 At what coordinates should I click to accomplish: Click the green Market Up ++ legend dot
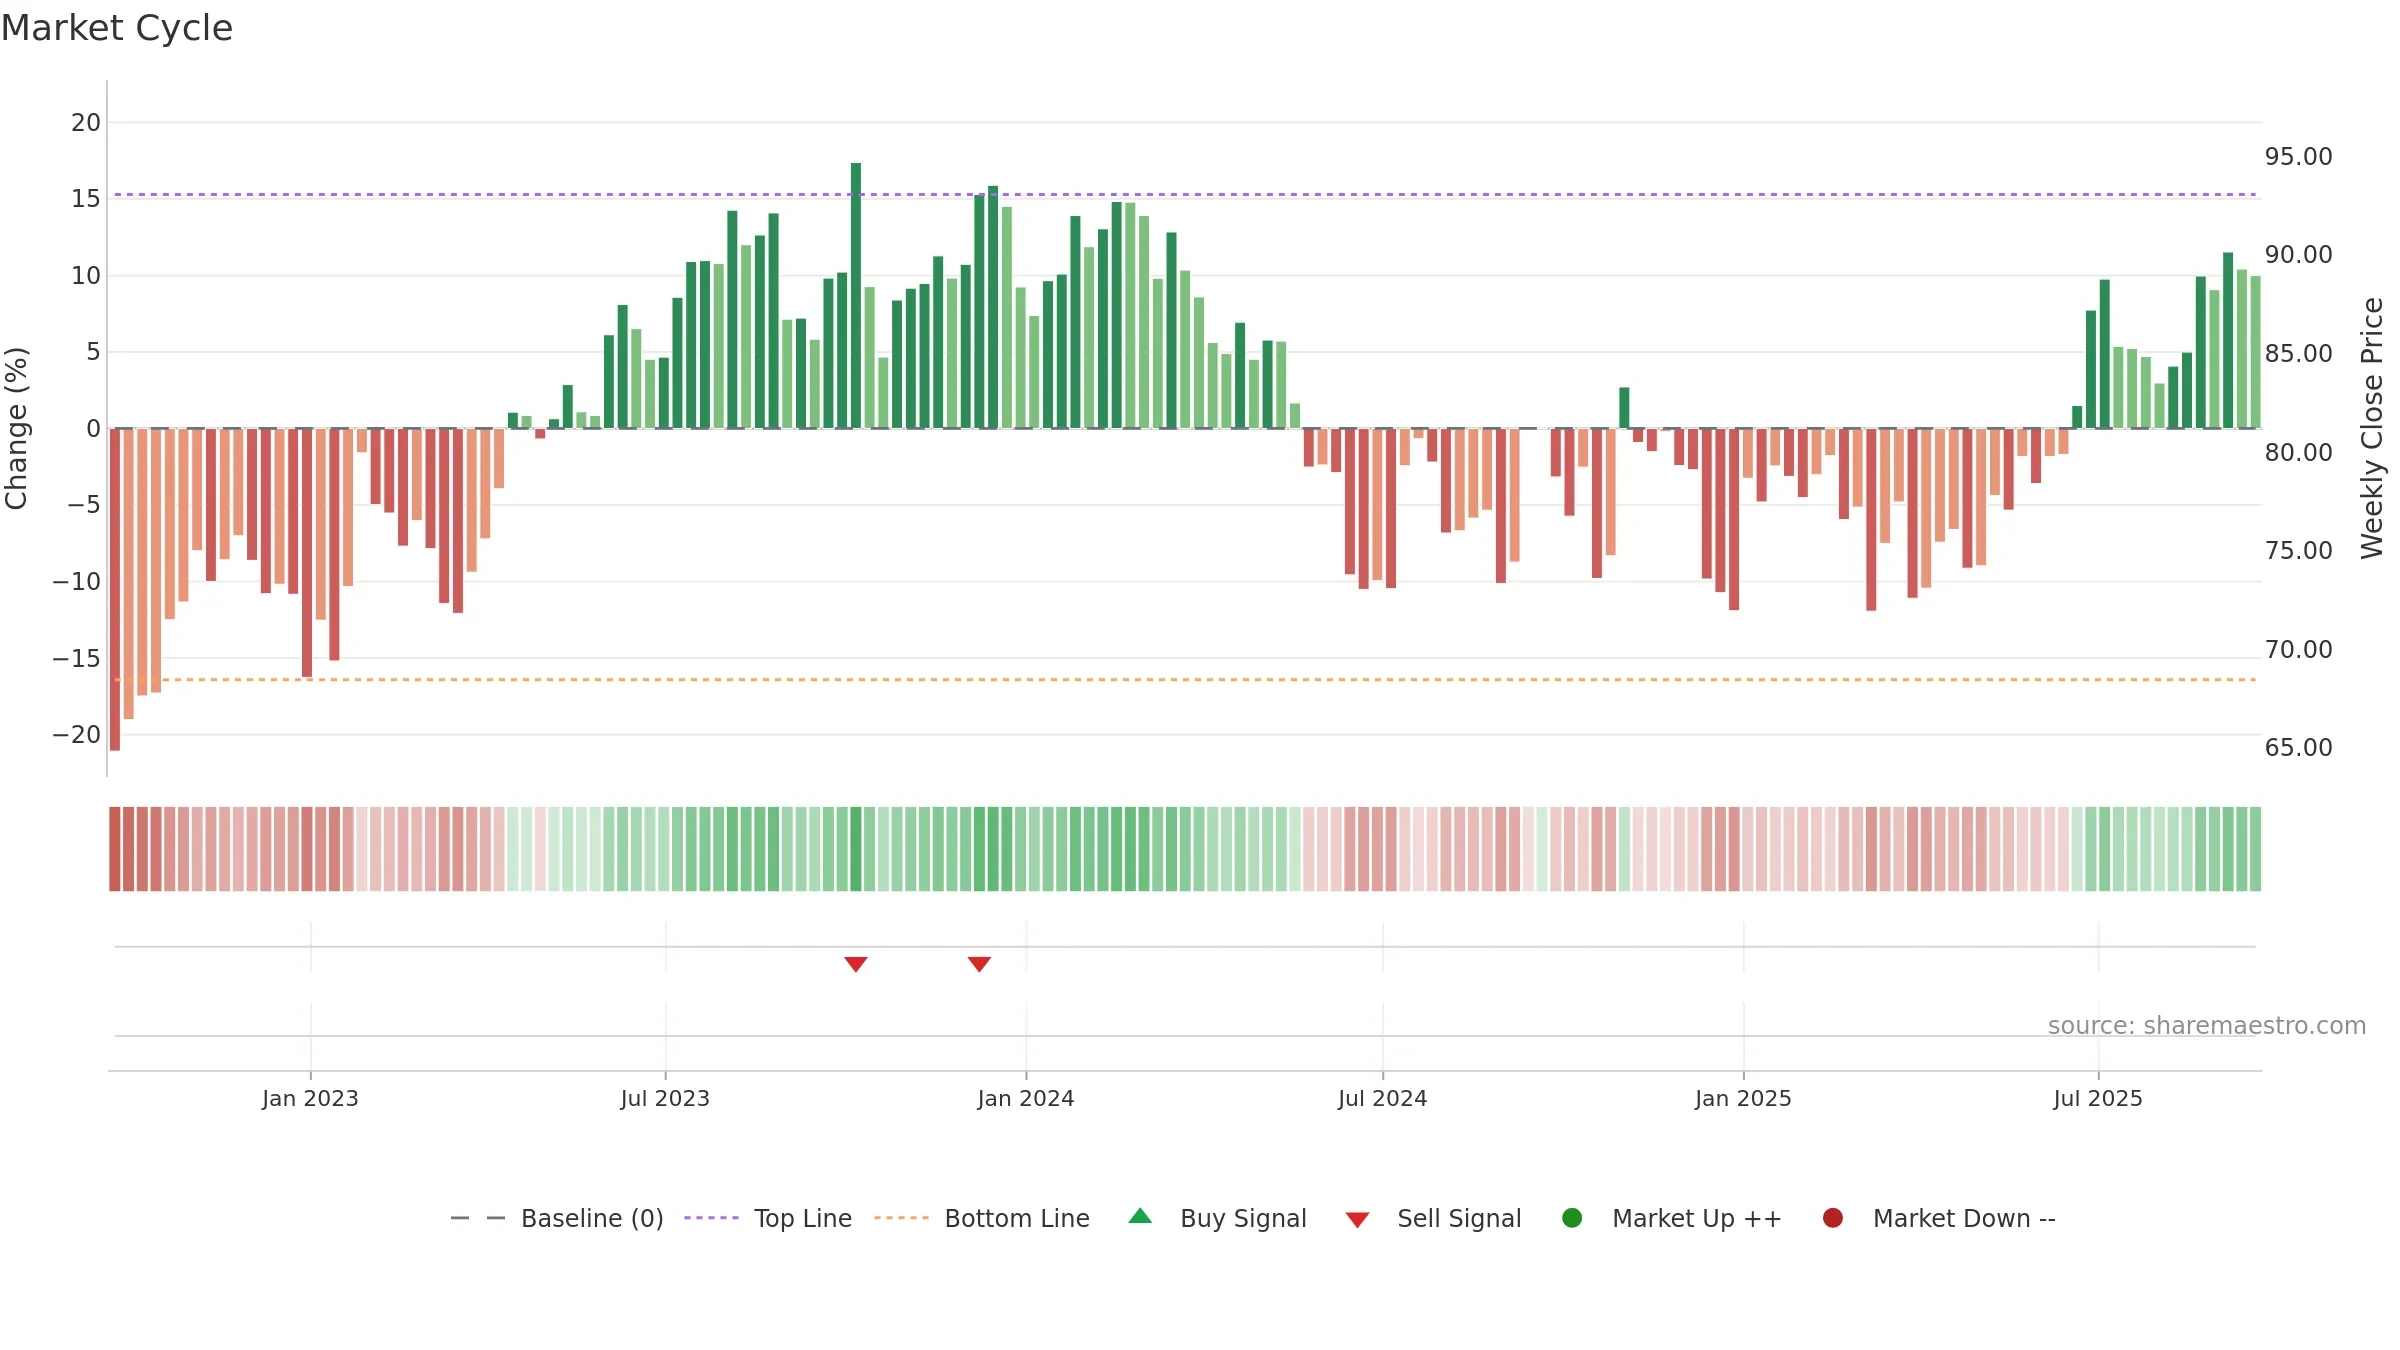(1572, 1218)
